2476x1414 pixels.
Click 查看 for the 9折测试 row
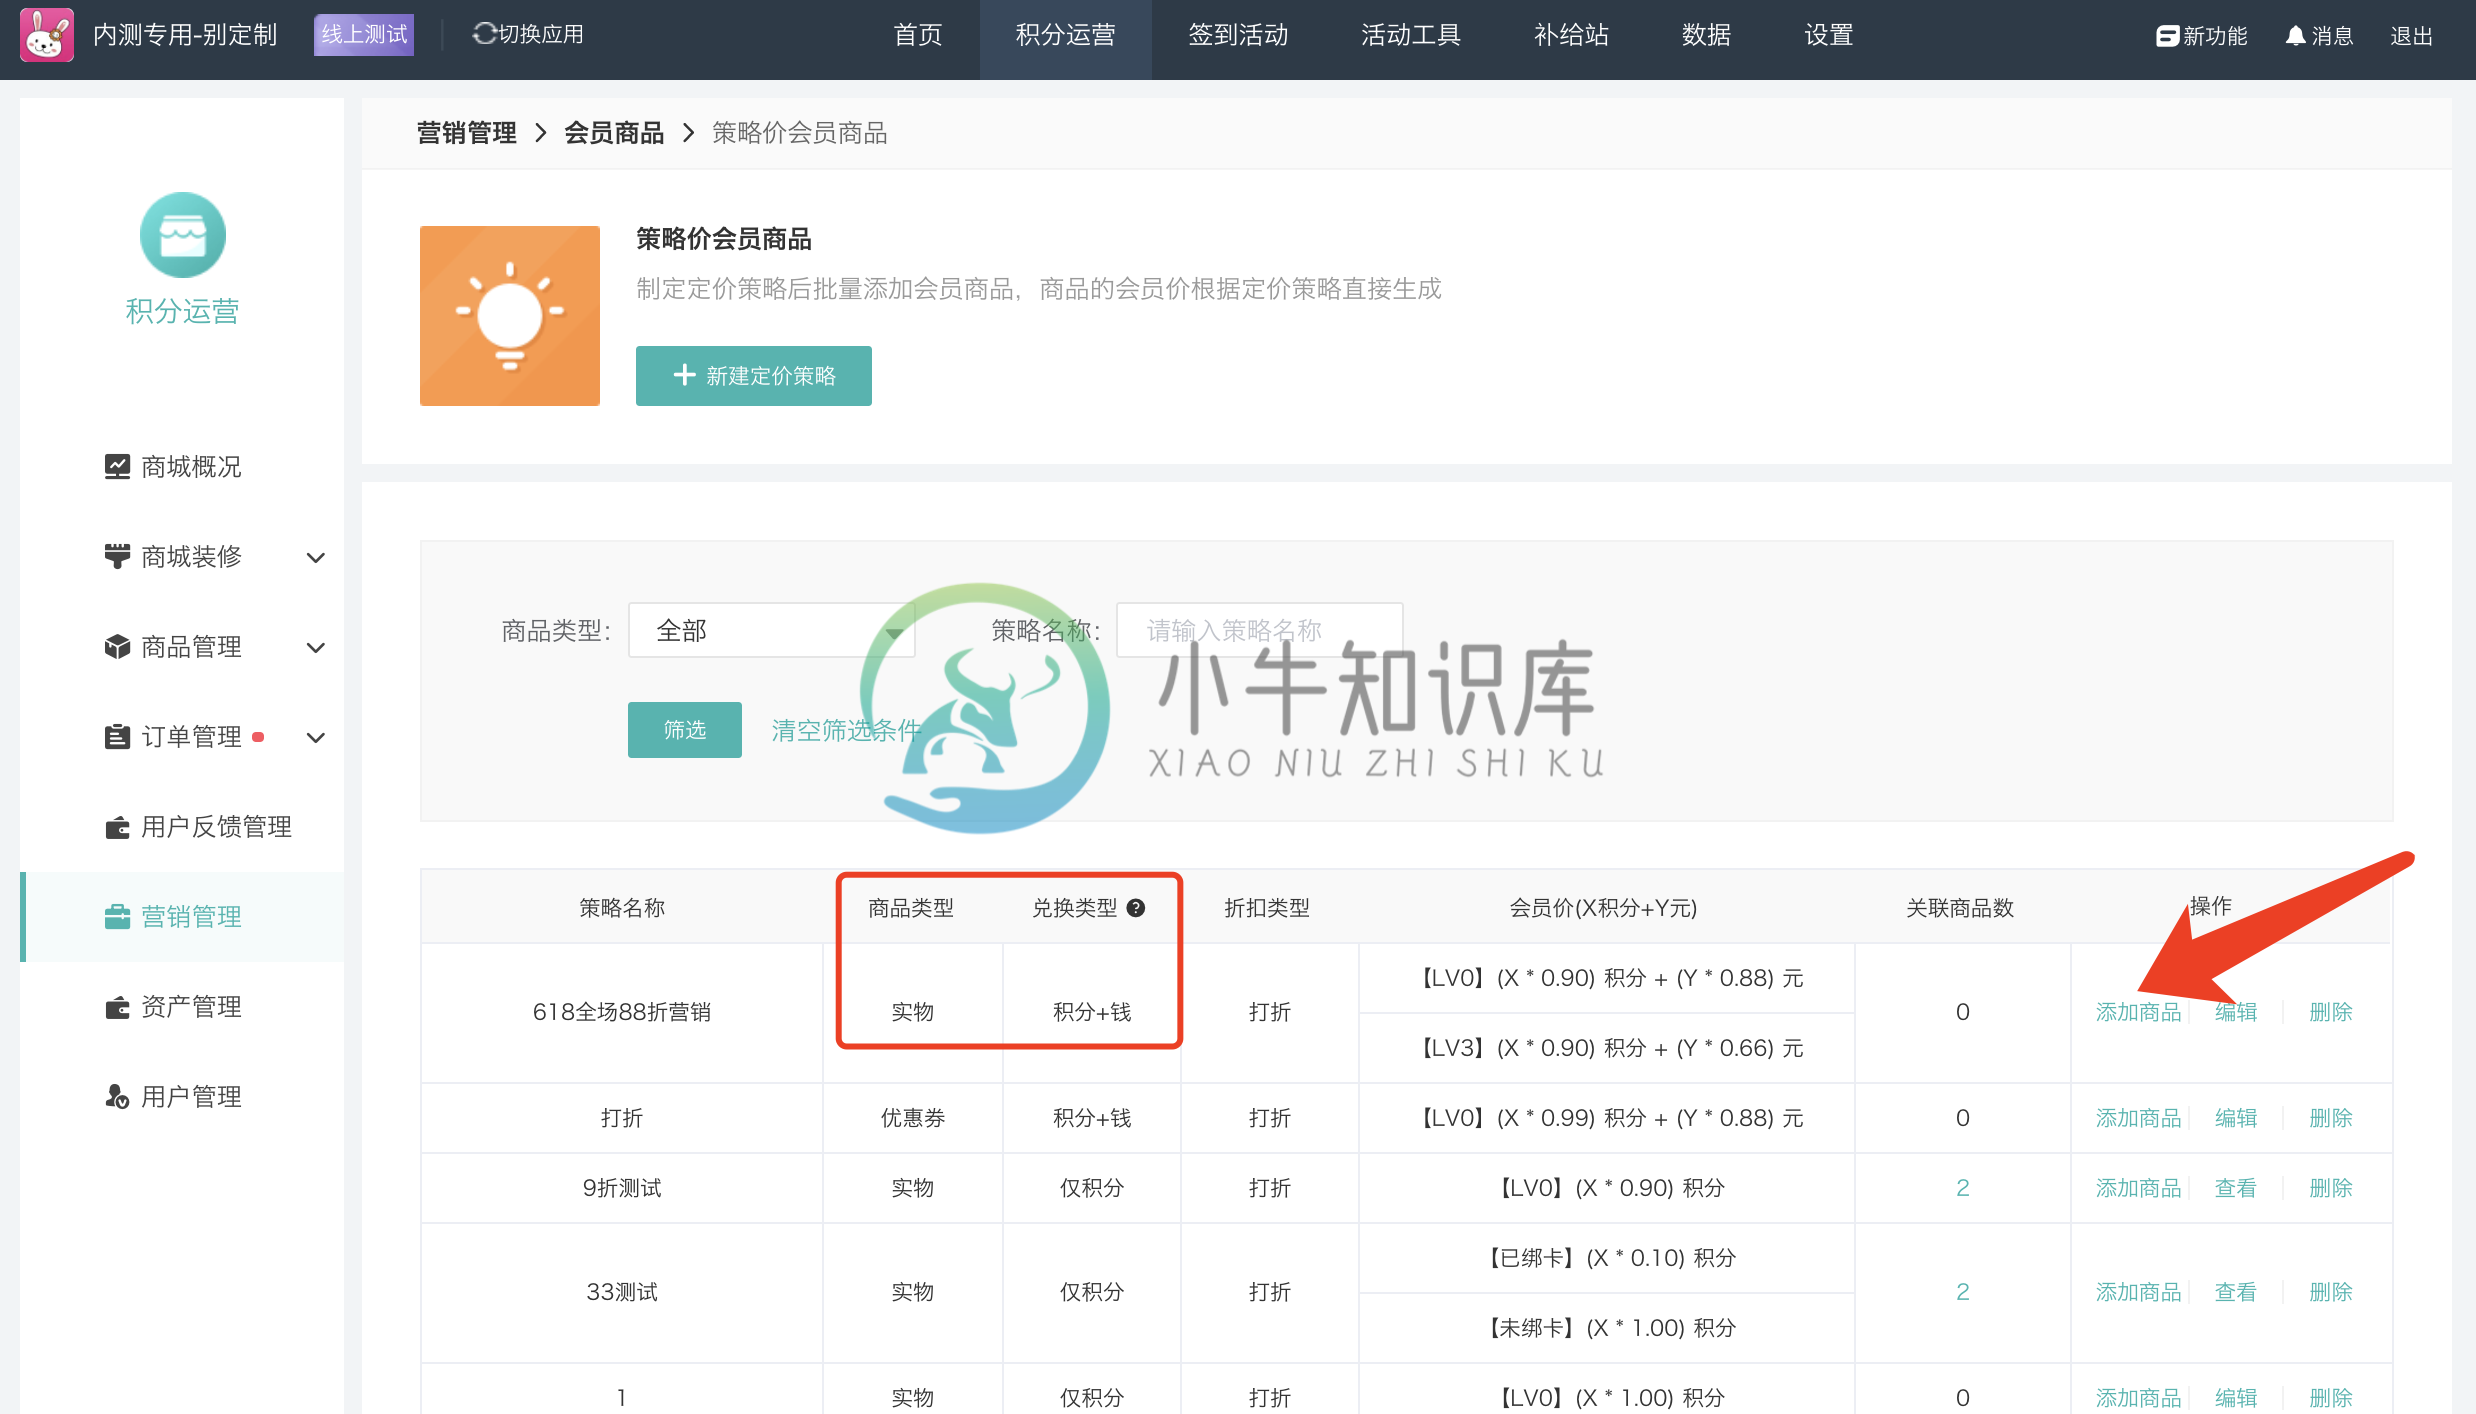(2236, 1188)
